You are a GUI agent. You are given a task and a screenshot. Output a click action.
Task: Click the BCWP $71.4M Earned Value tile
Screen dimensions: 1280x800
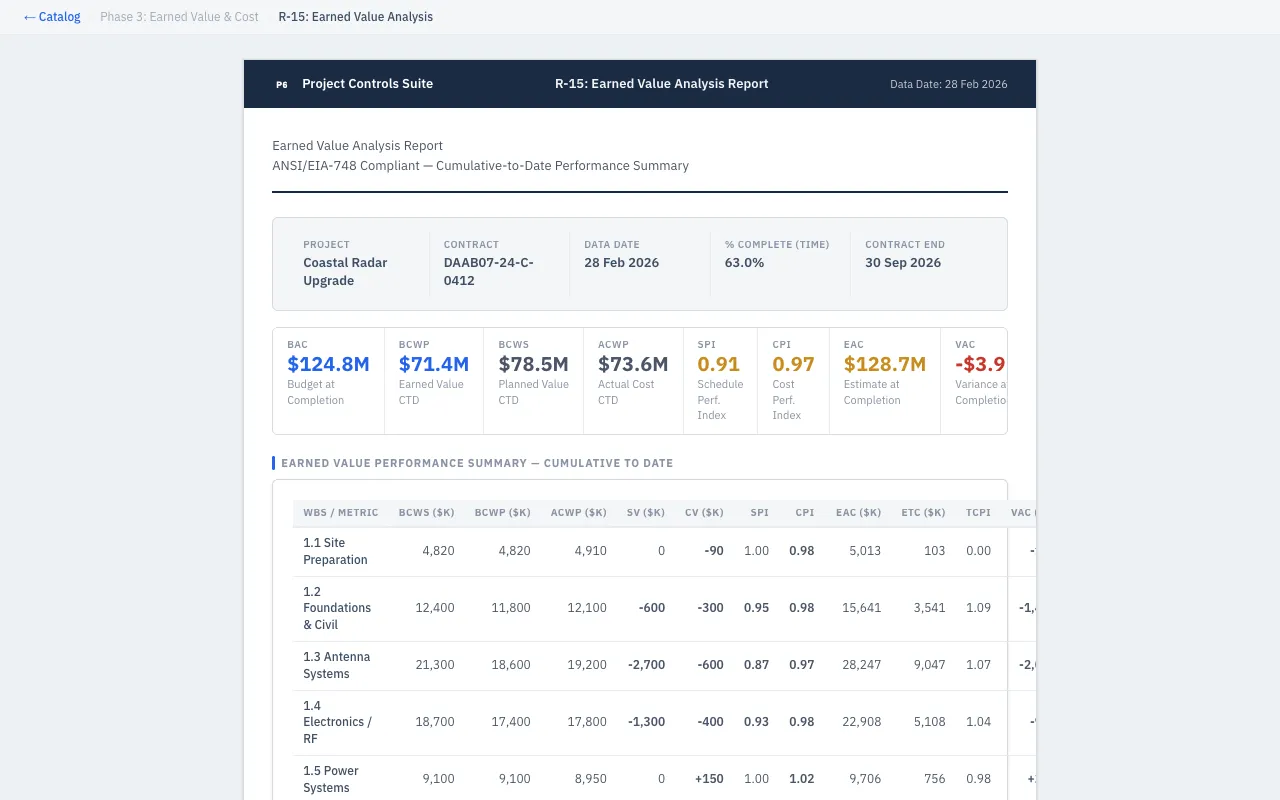[433, 380]
